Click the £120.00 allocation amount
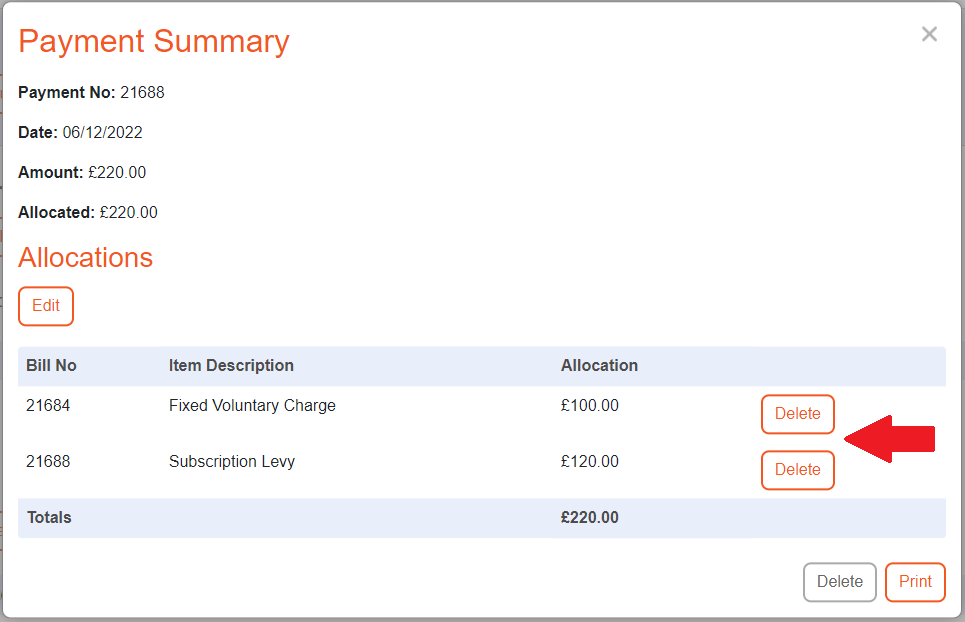Screen dimensions: 965x622 pyautogui.click(x=590, y=461)
